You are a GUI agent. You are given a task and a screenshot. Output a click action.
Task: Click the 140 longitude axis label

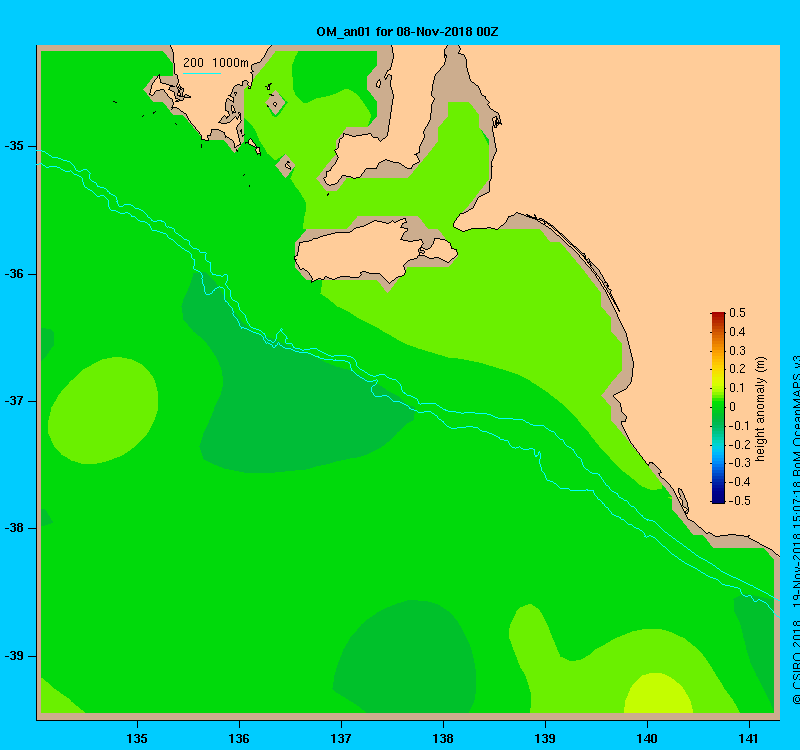pos(647,738)
